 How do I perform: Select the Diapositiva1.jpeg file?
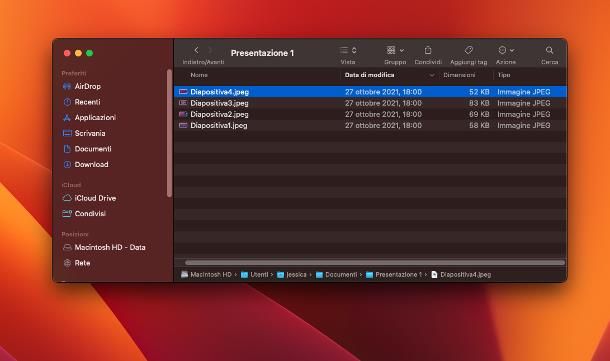(x=219, y=125)
